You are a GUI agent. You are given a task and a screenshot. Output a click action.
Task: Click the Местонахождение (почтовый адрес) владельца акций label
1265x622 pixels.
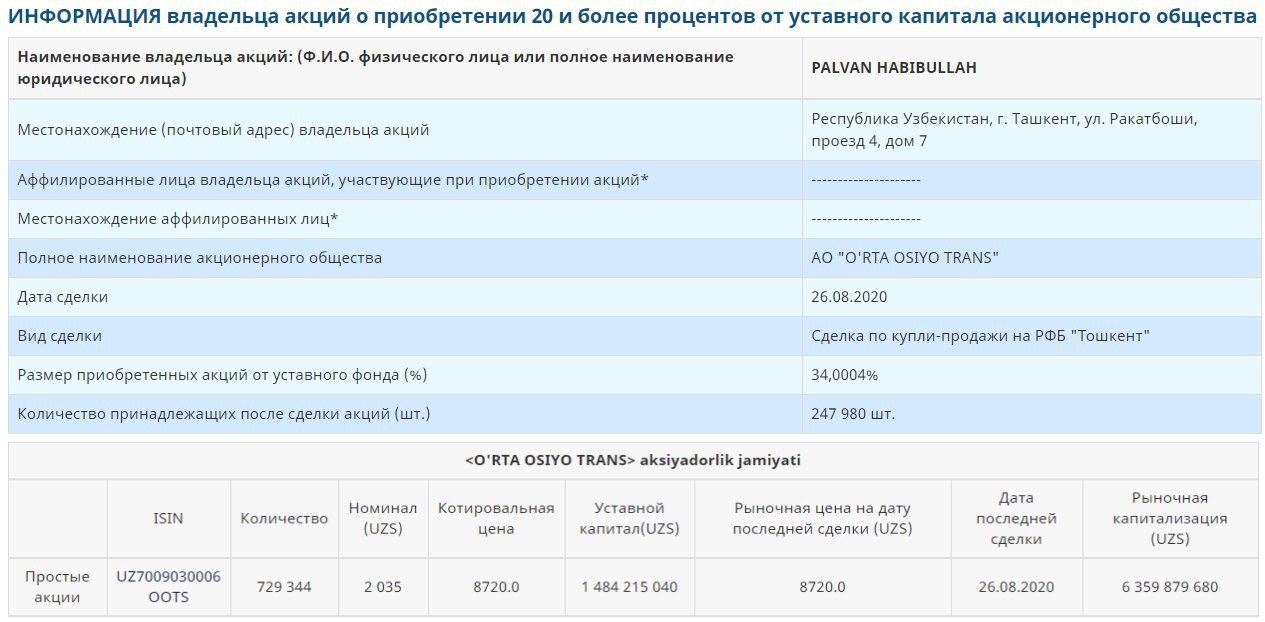pos(223,130)
